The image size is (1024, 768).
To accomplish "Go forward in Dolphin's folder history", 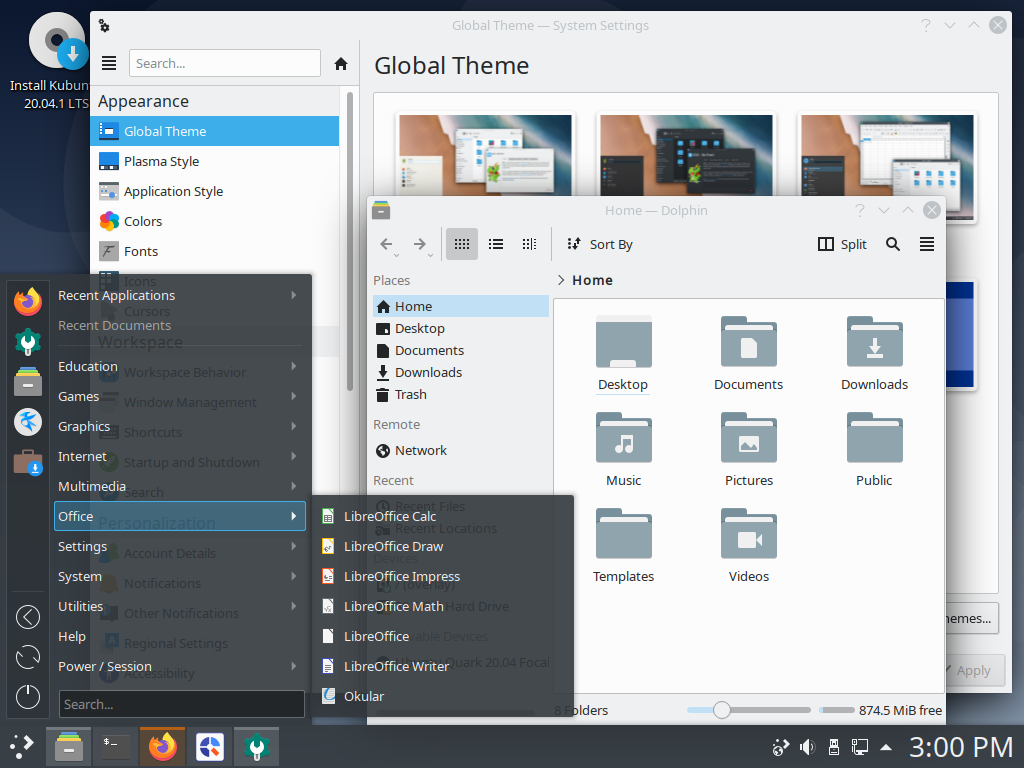I will point(420,244).
